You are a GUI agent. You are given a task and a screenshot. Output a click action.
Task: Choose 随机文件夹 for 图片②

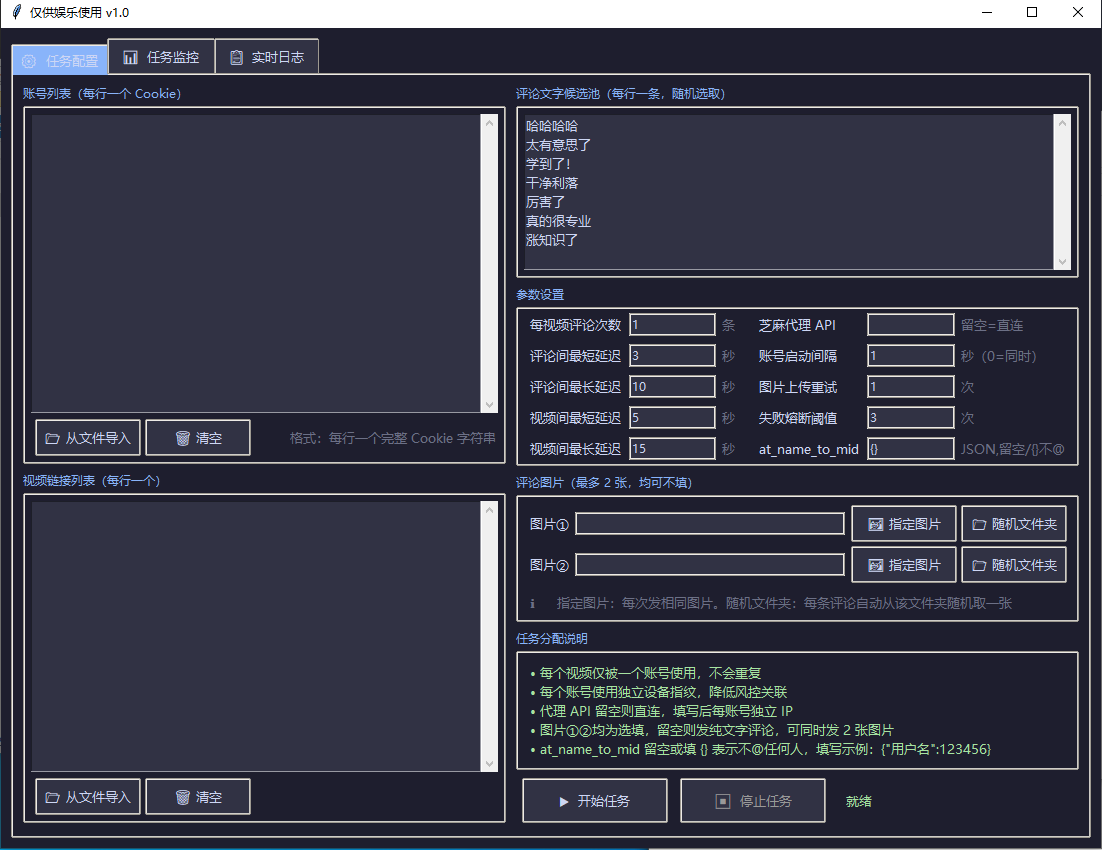click(x=1013, y=565)
